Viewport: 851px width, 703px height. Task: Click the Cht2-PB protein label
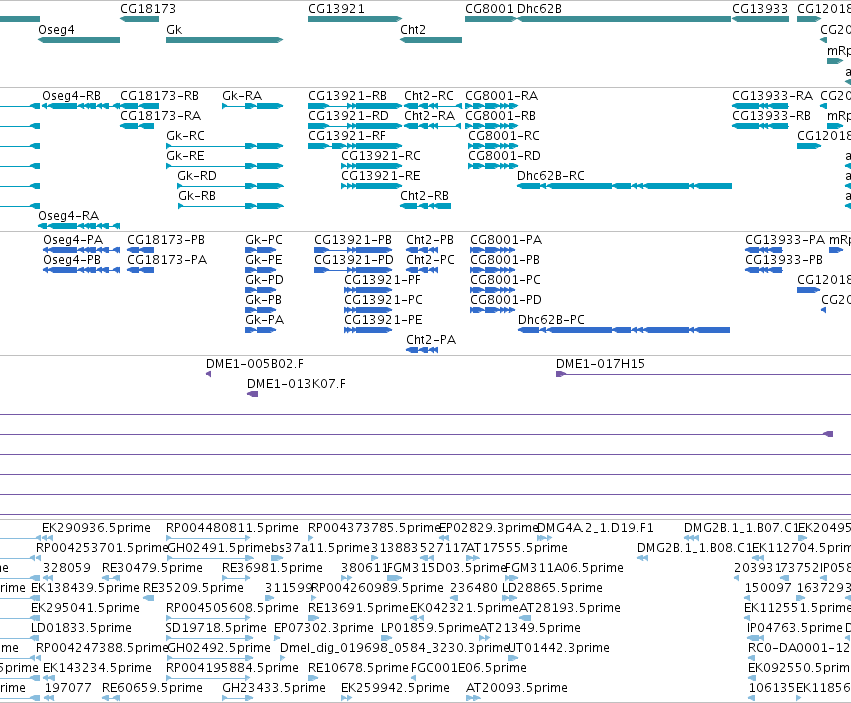[430, 240]
